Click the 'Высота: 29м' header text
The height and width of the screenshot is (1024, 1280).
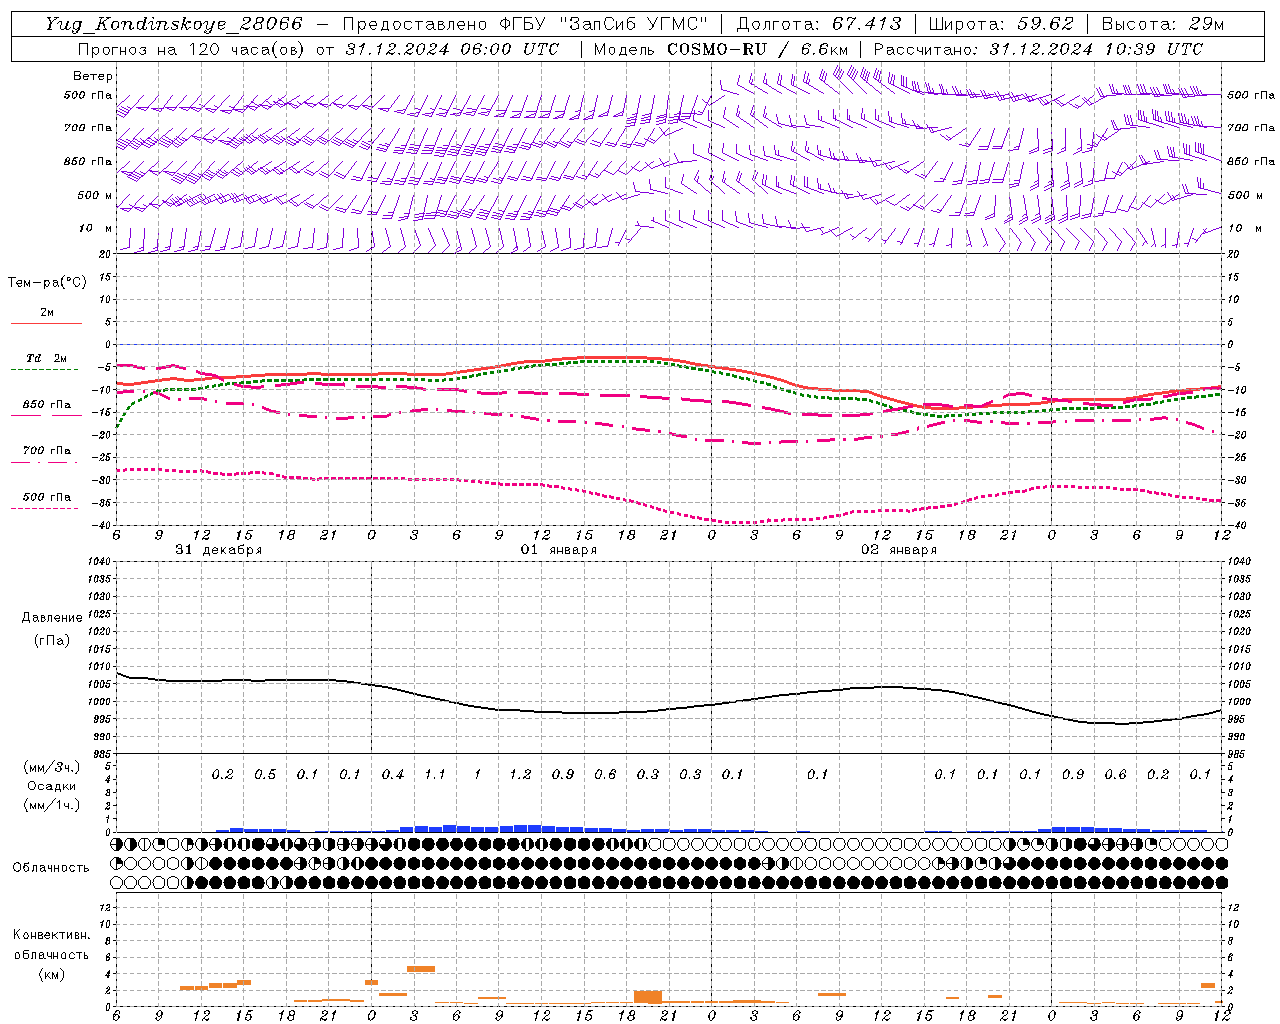(1162, 24)
